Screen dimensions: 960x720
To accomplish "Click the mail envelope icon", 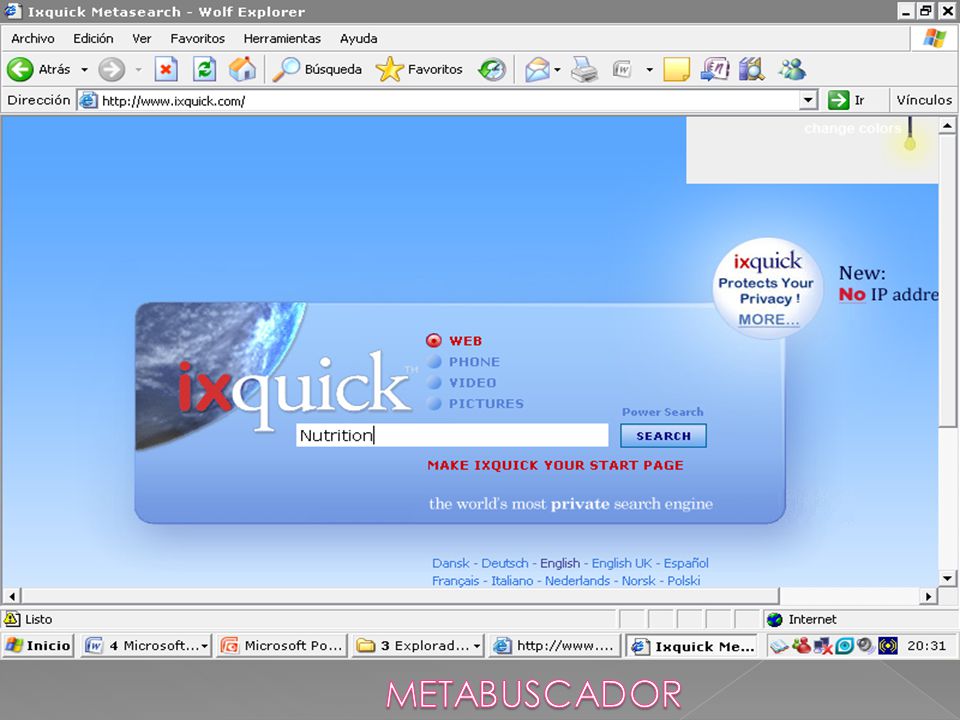I will [x=538, y=69].
